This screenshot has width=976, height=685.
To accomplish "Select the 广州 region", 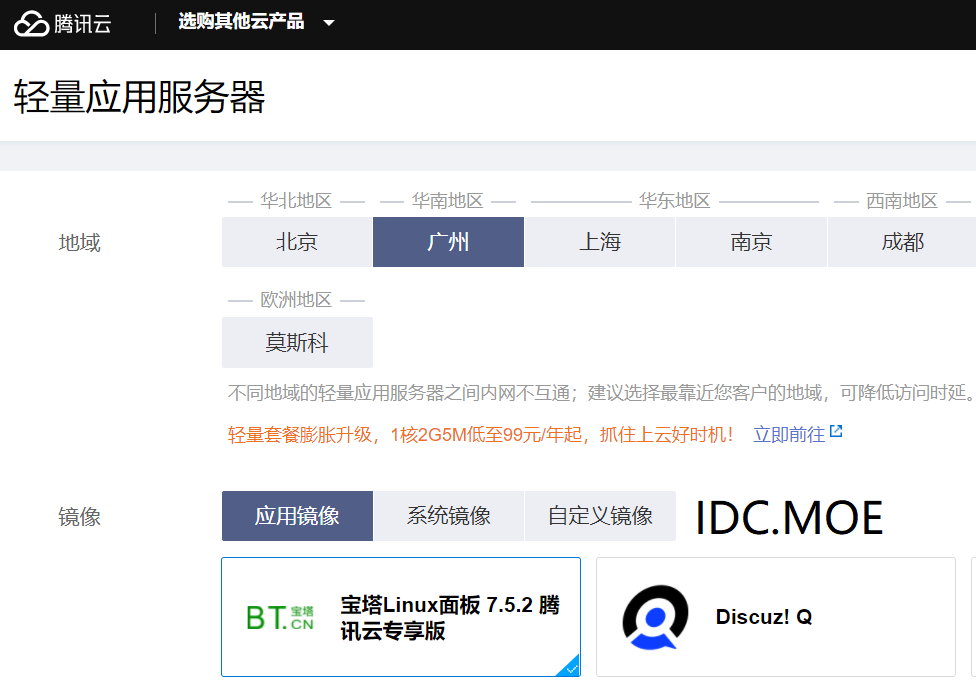I will coord(448,242).
